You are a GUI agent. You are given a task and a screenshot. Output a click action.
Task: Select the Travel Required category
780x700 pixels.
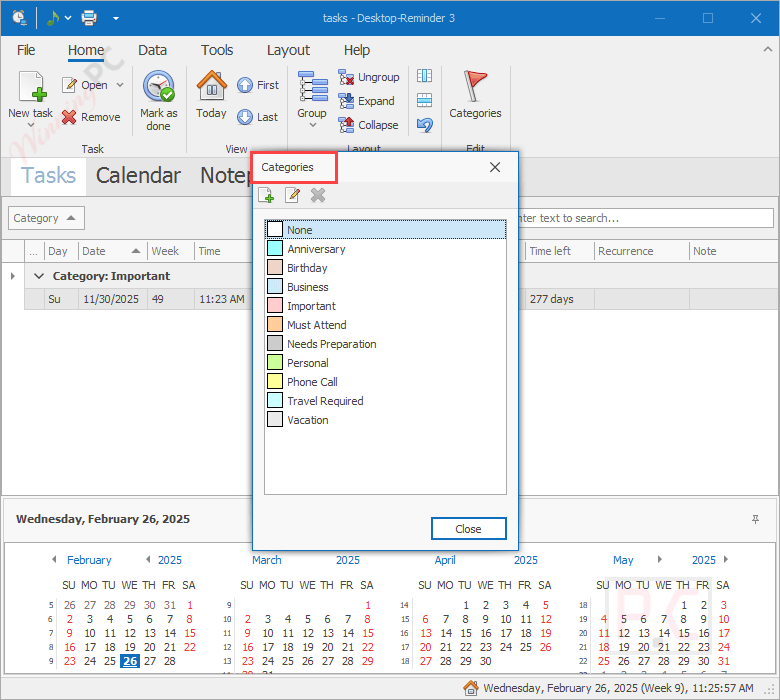(386, 400)
